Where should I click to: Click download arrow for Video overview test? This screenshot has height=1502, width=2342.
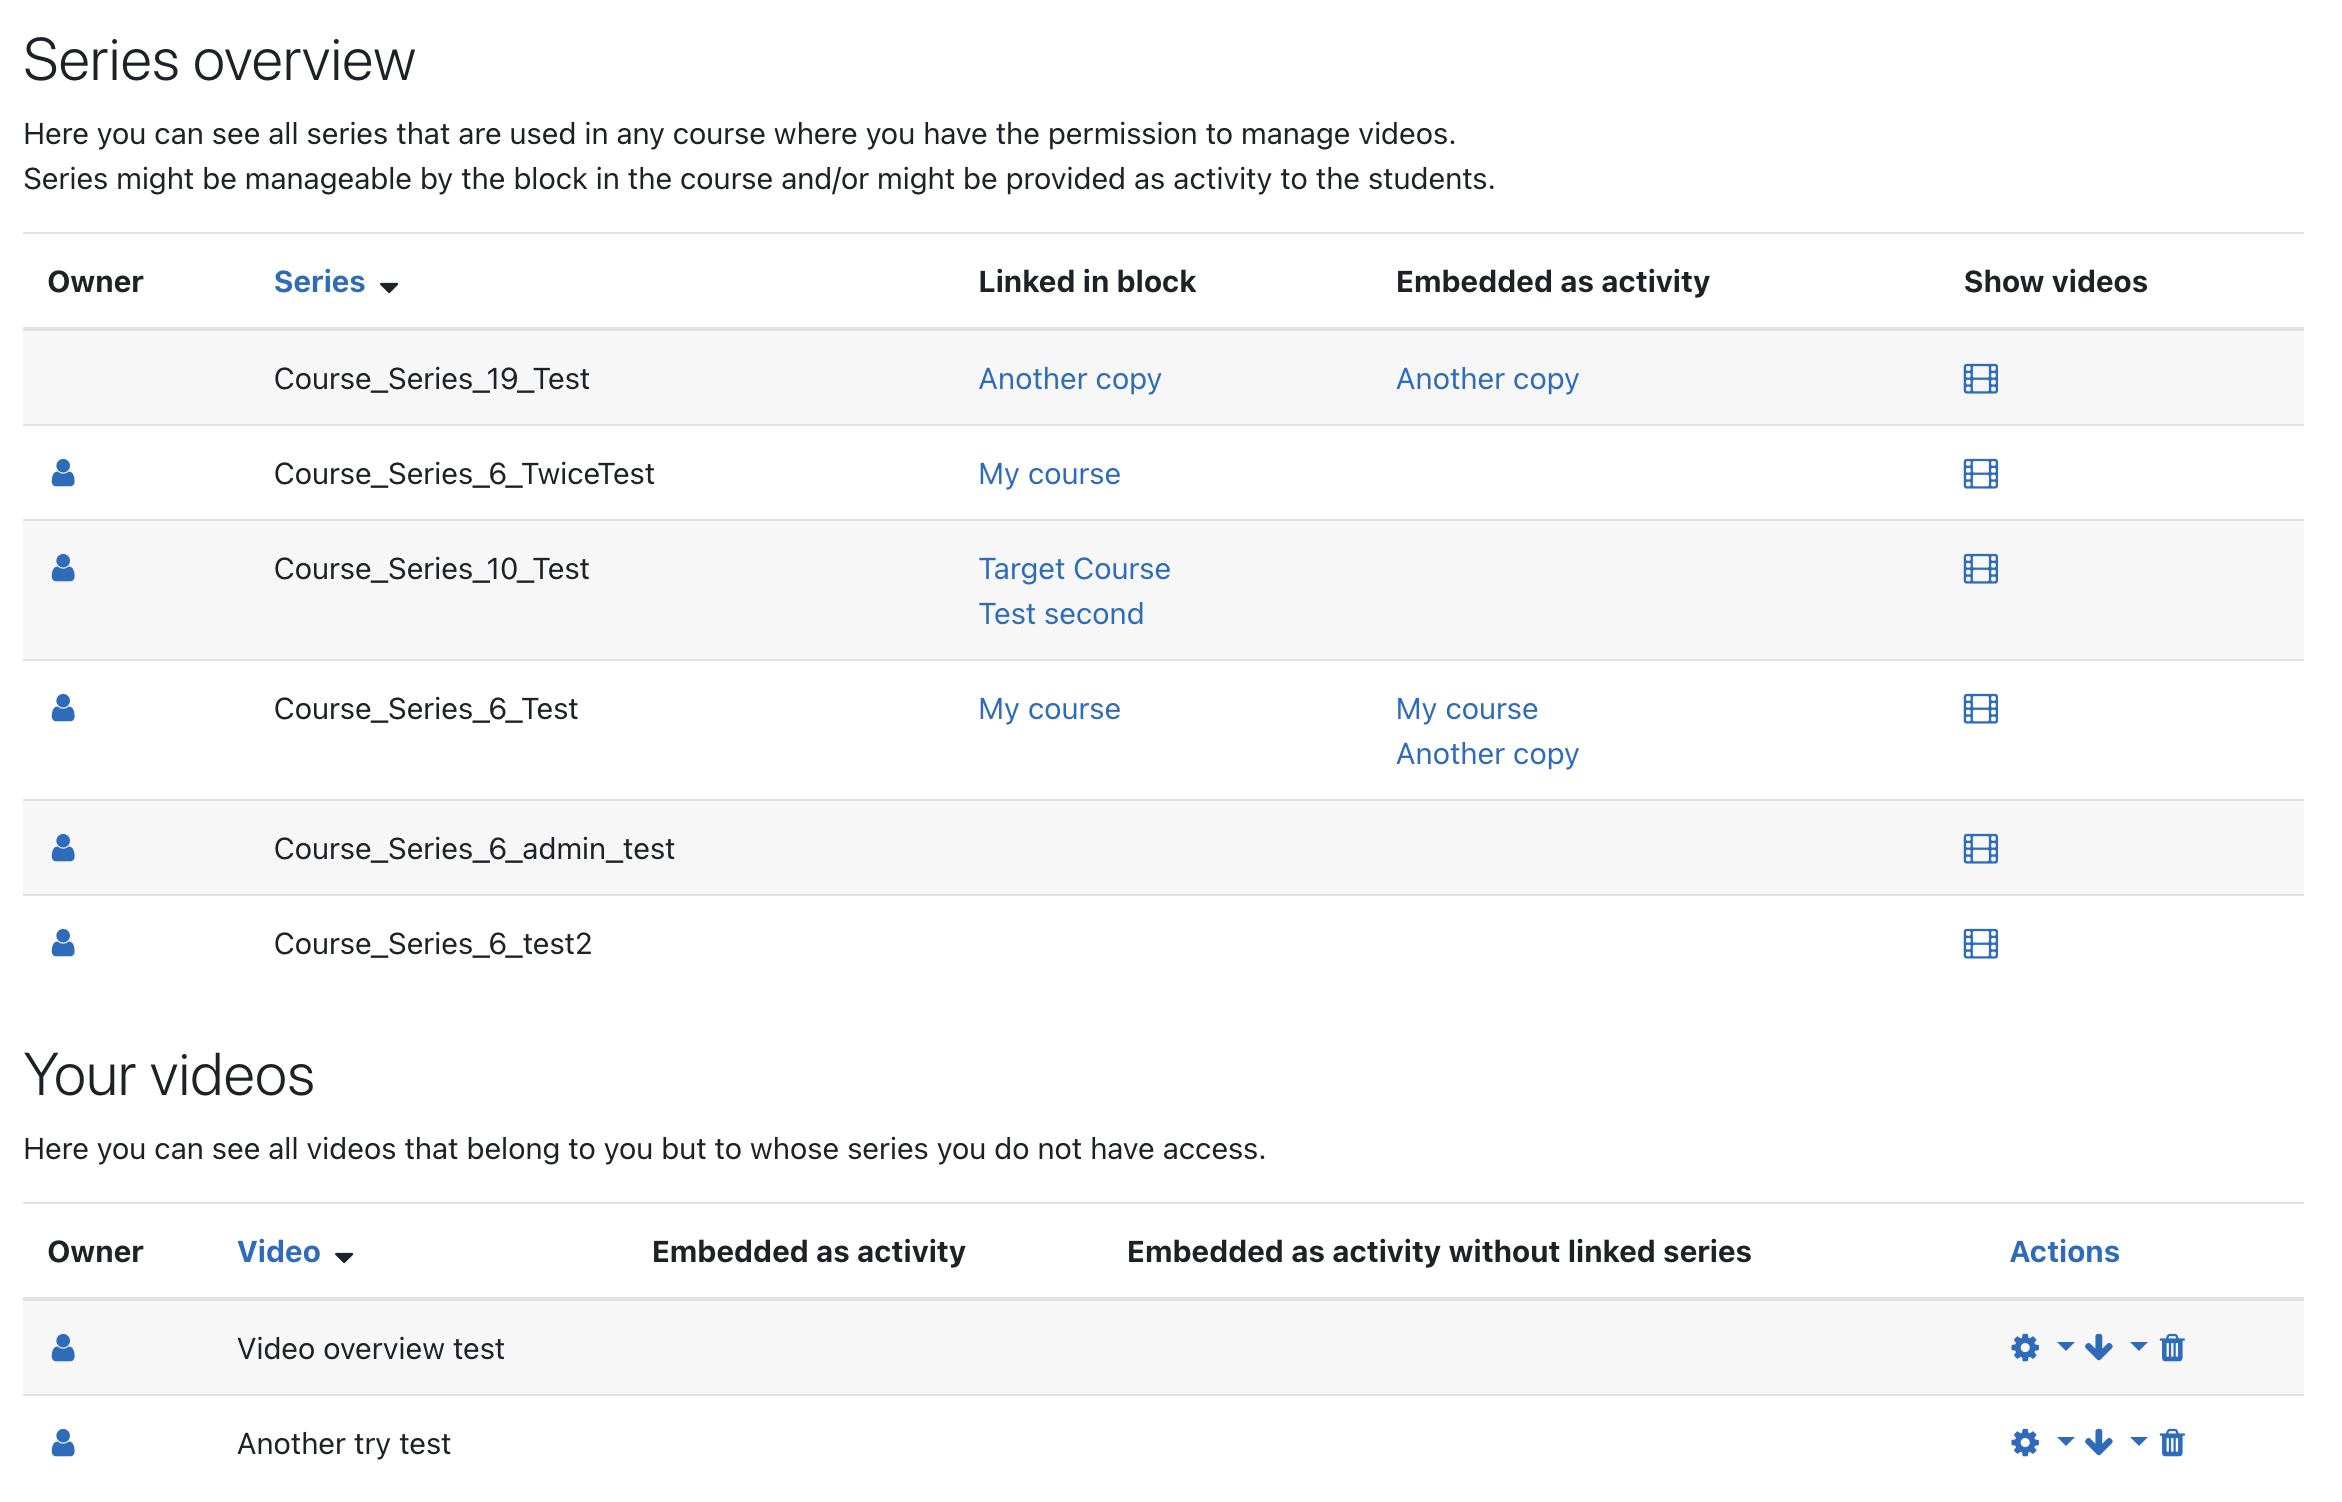coord(2099,1348)
